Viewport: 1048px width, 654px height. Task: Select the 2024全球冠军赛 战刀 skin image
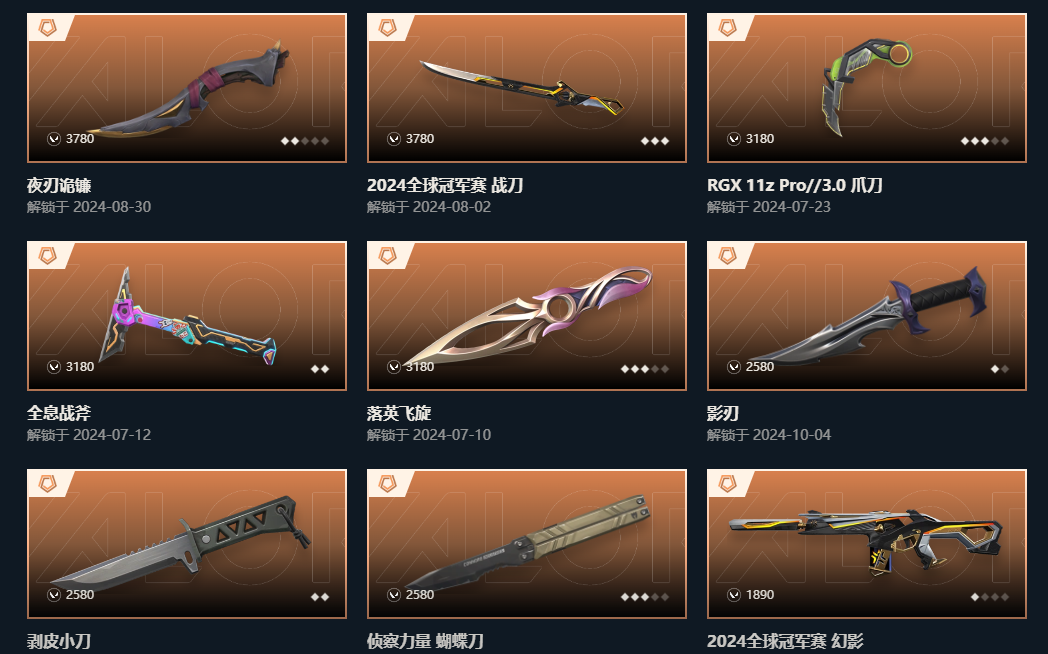click(527, 88)
